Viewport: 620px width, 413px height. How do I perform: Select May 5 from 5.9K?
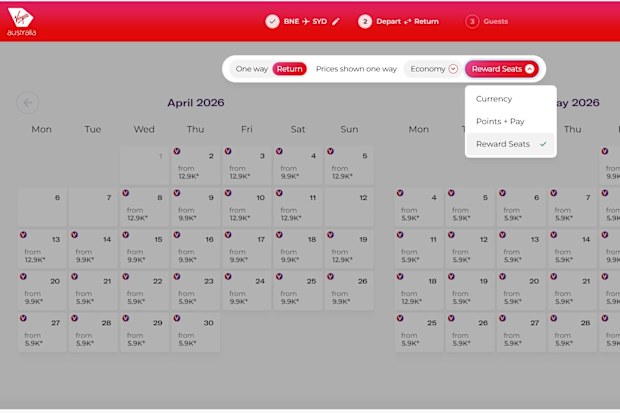tap(470, 207)
